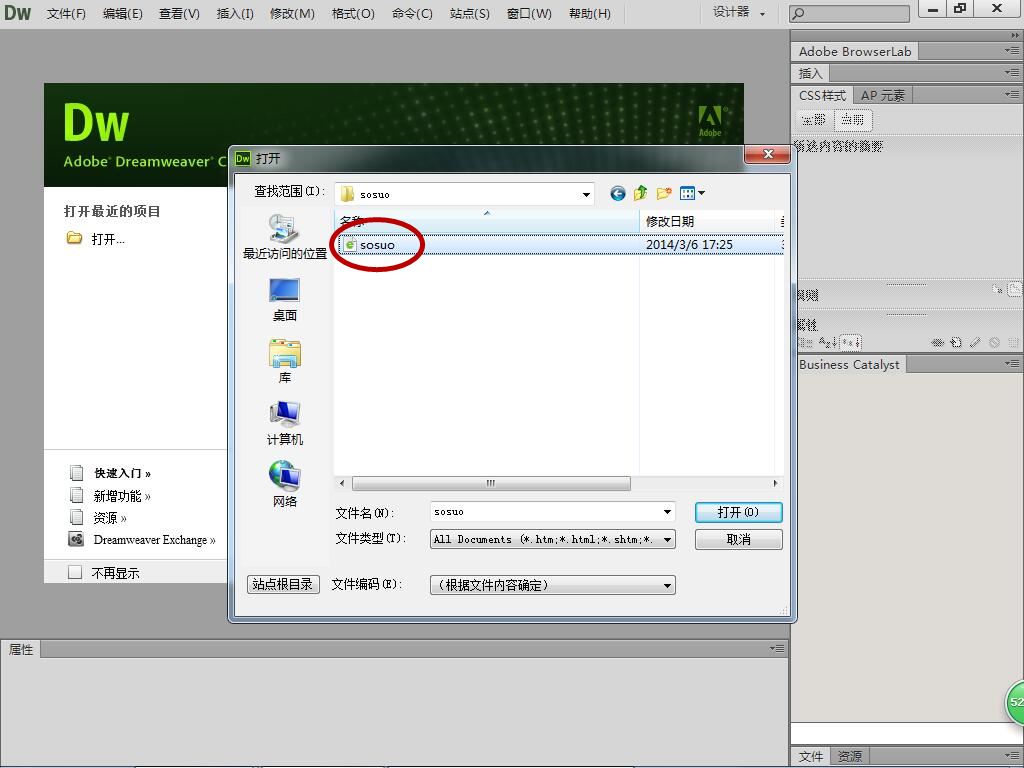
Task: Tick the 不再显示 checkbox
Action: tap(75, 572)
